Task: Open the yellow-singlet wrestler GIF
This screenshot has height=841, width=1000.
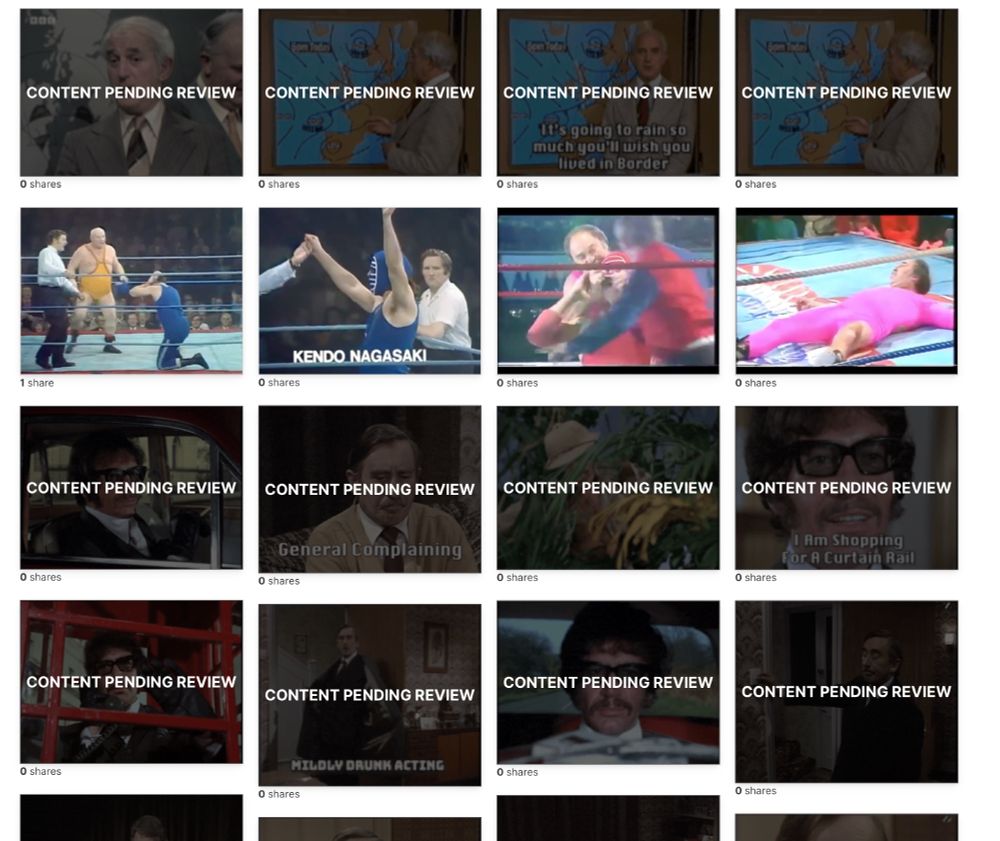Action: point(131,290)
